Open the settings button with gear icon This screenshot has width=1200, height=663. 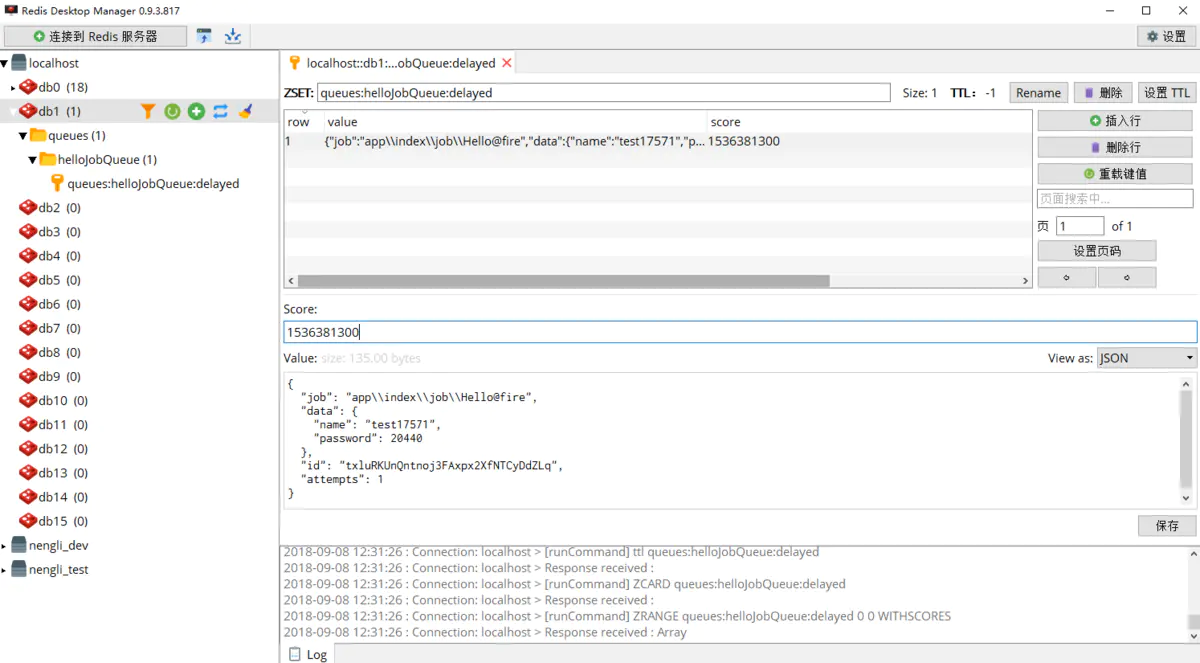point(1166,36)
